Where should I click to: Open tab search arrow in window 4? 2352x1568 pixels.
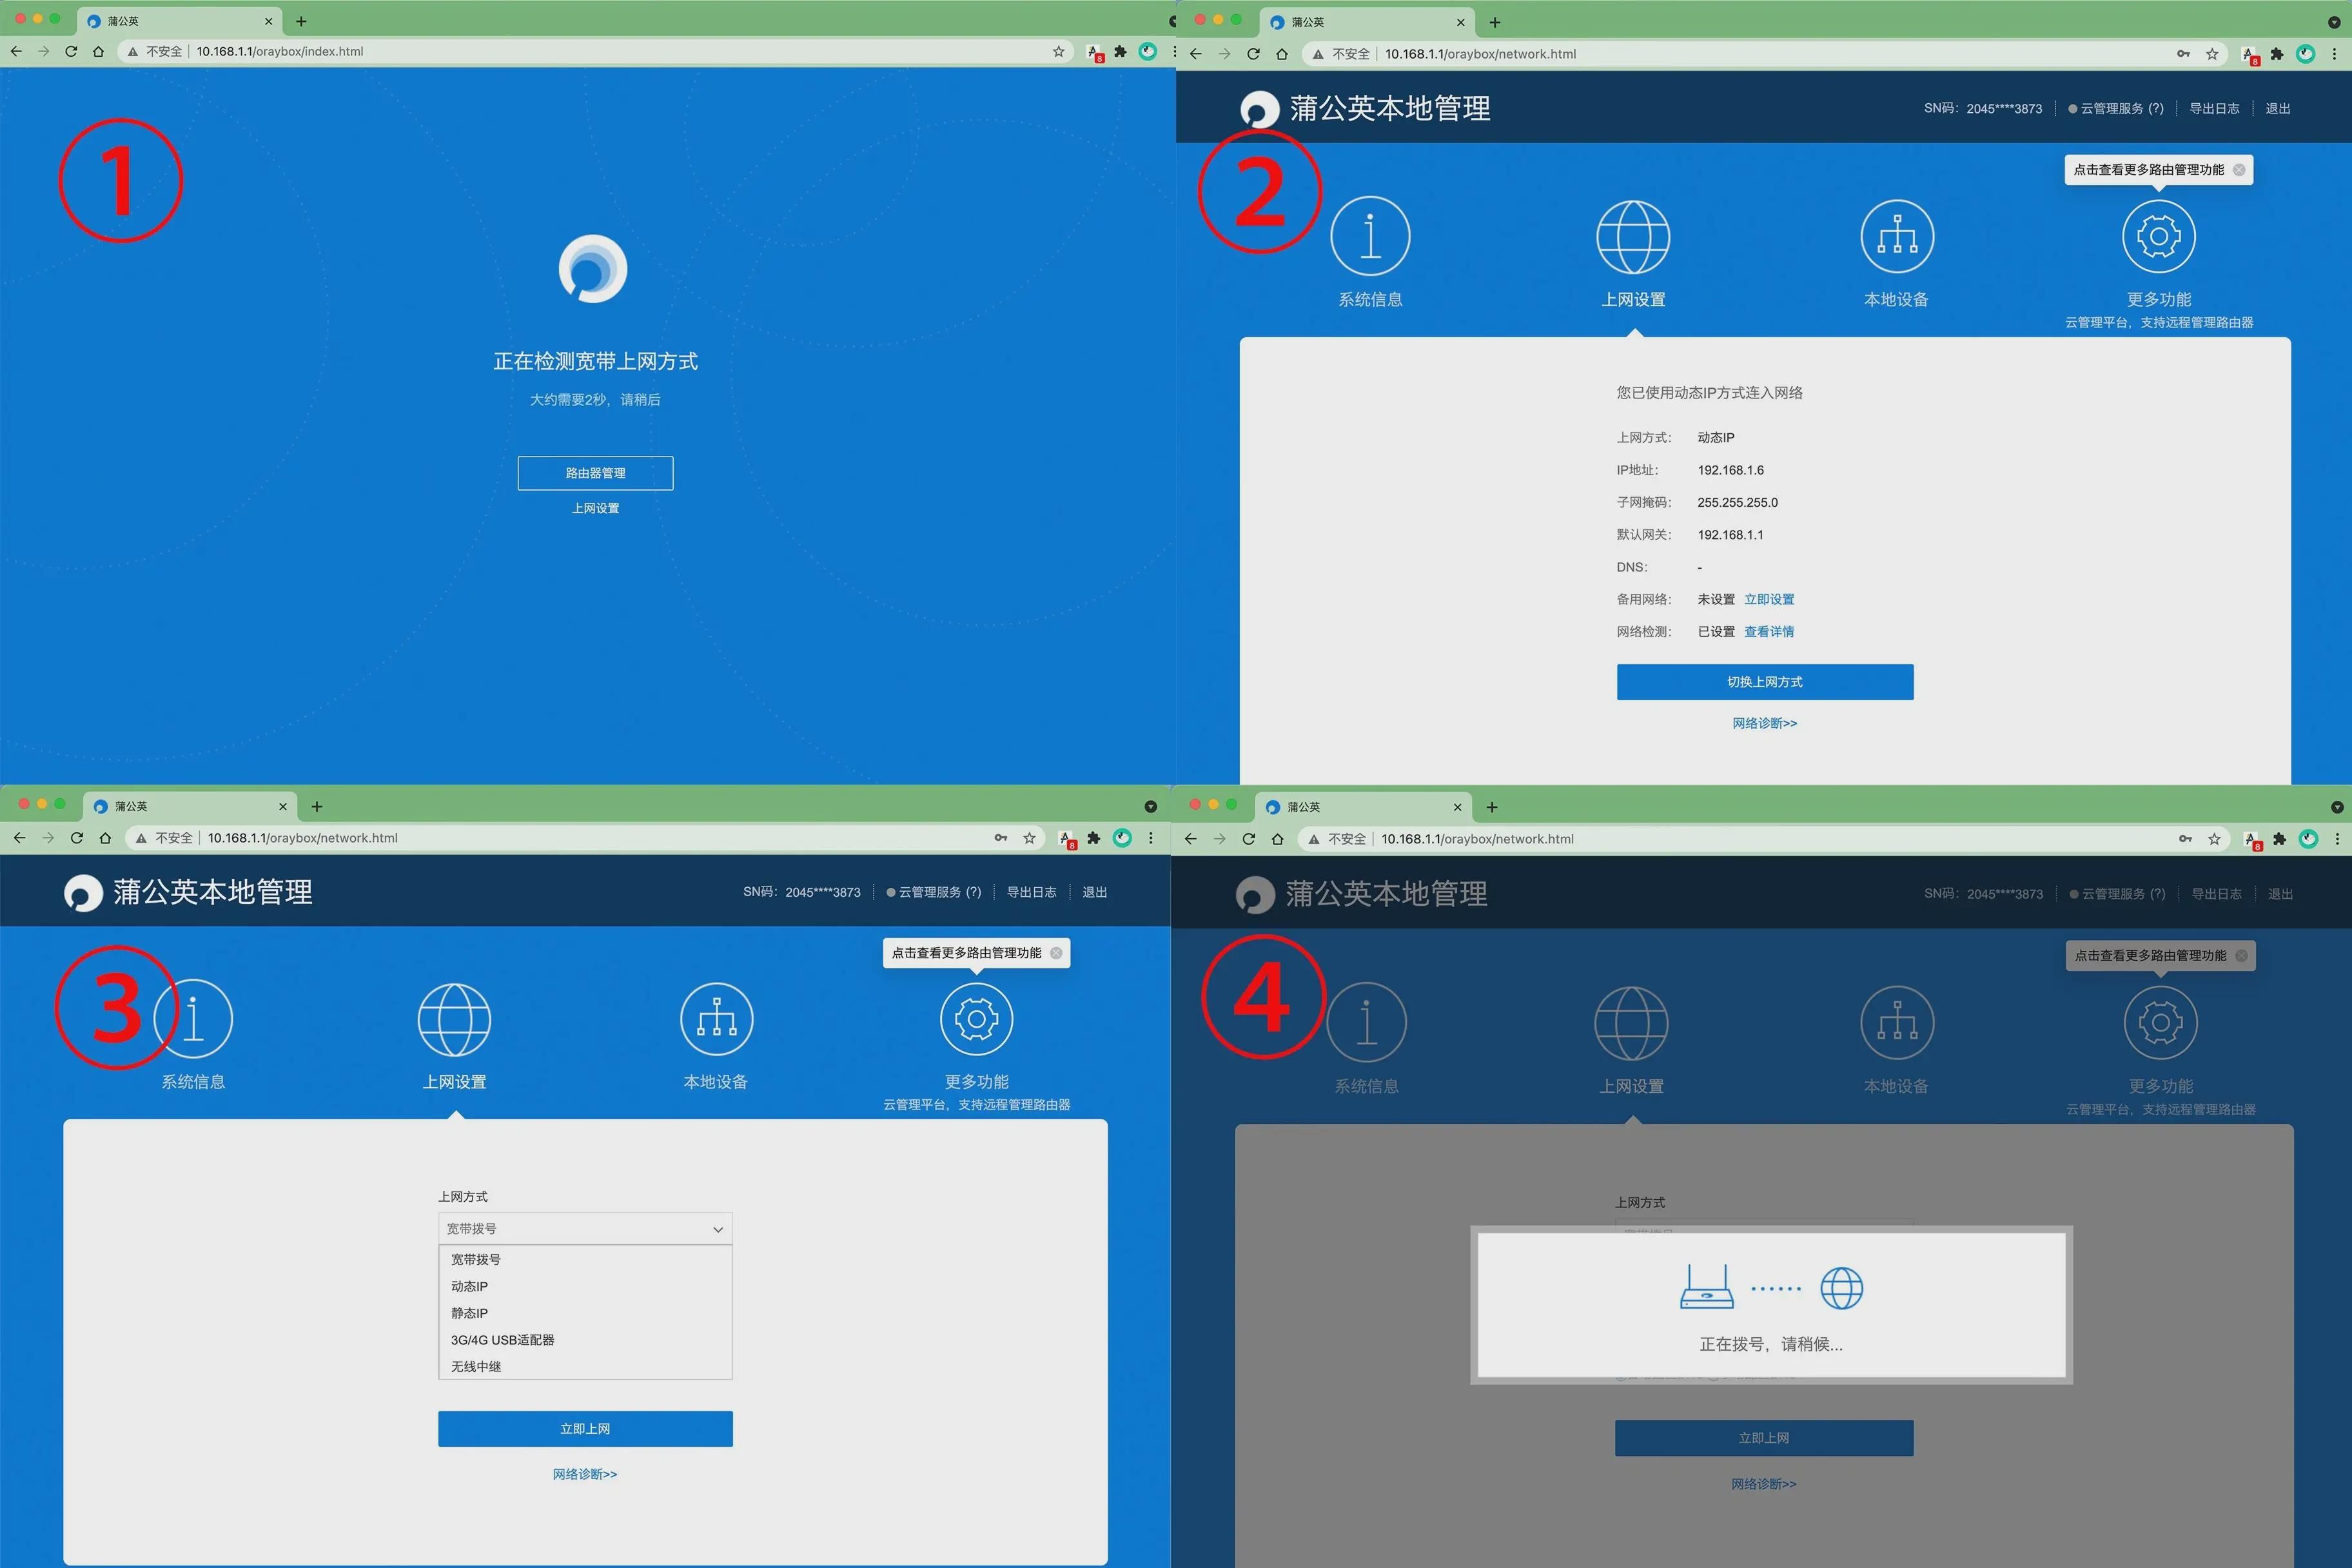(x=2337, y=807)
